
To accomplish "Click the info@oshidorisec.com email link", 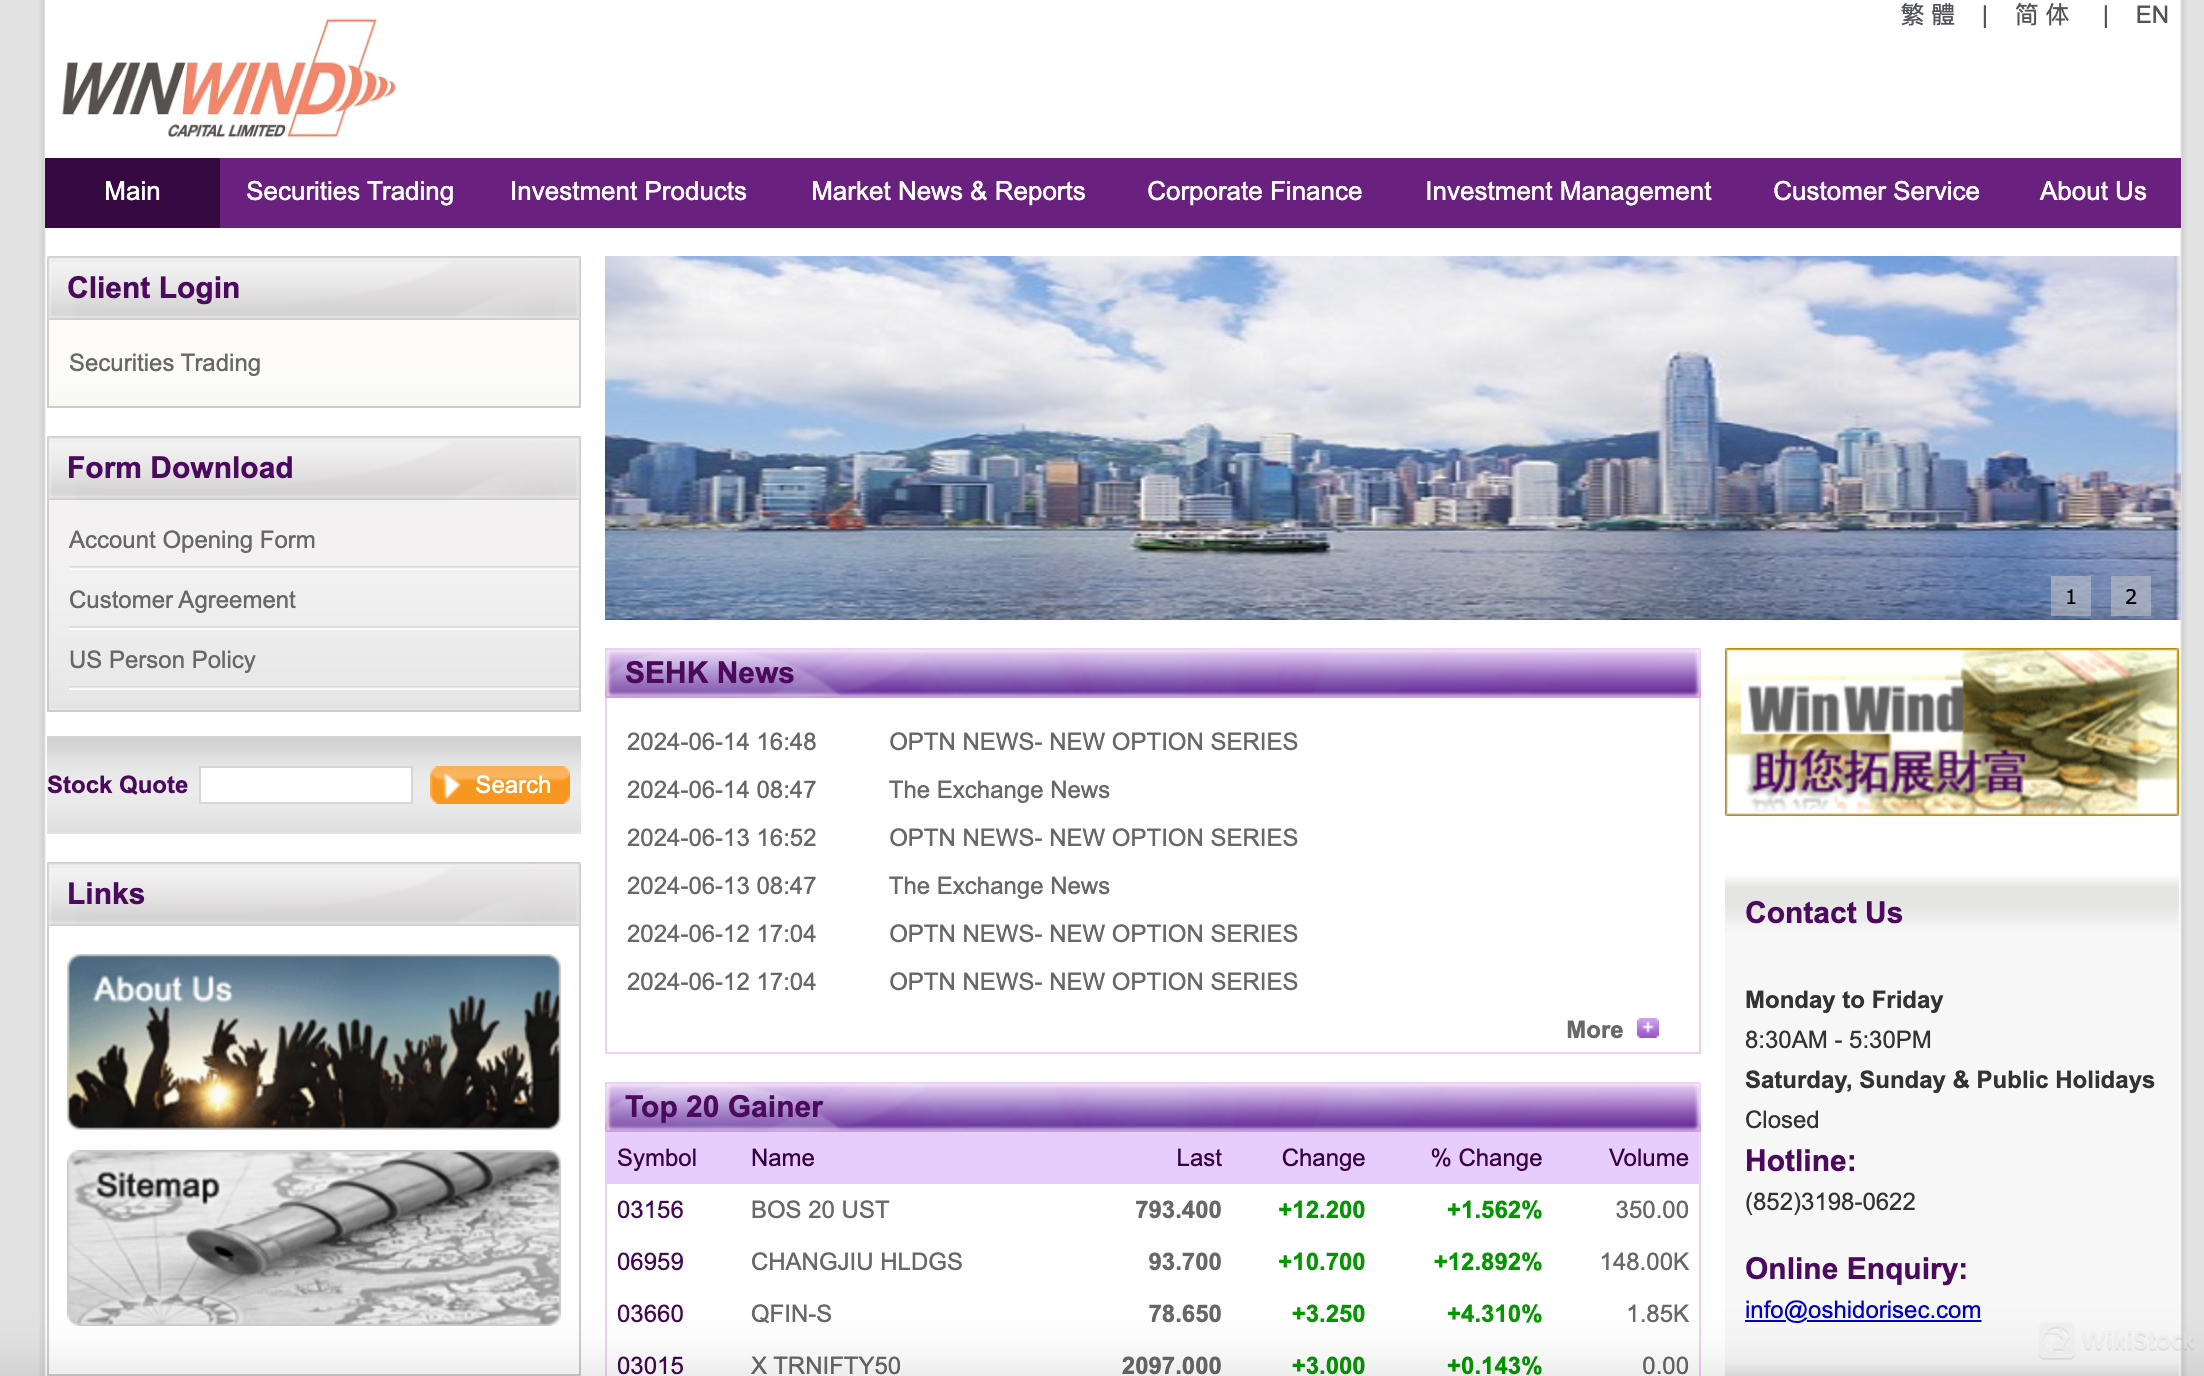I will point(1862,1310).
